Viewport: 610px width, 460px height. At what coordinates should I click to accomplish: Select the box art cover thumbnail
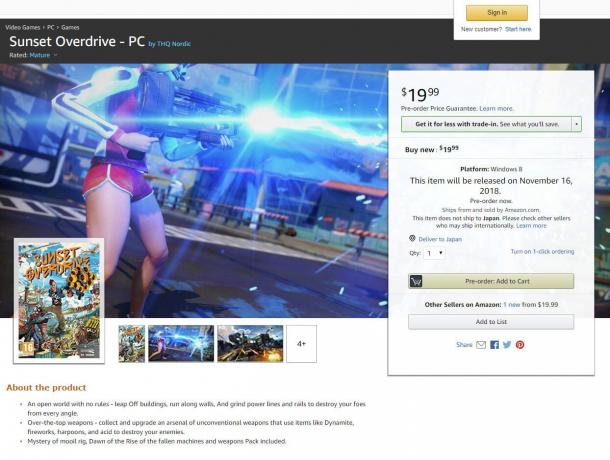point(131,344)
